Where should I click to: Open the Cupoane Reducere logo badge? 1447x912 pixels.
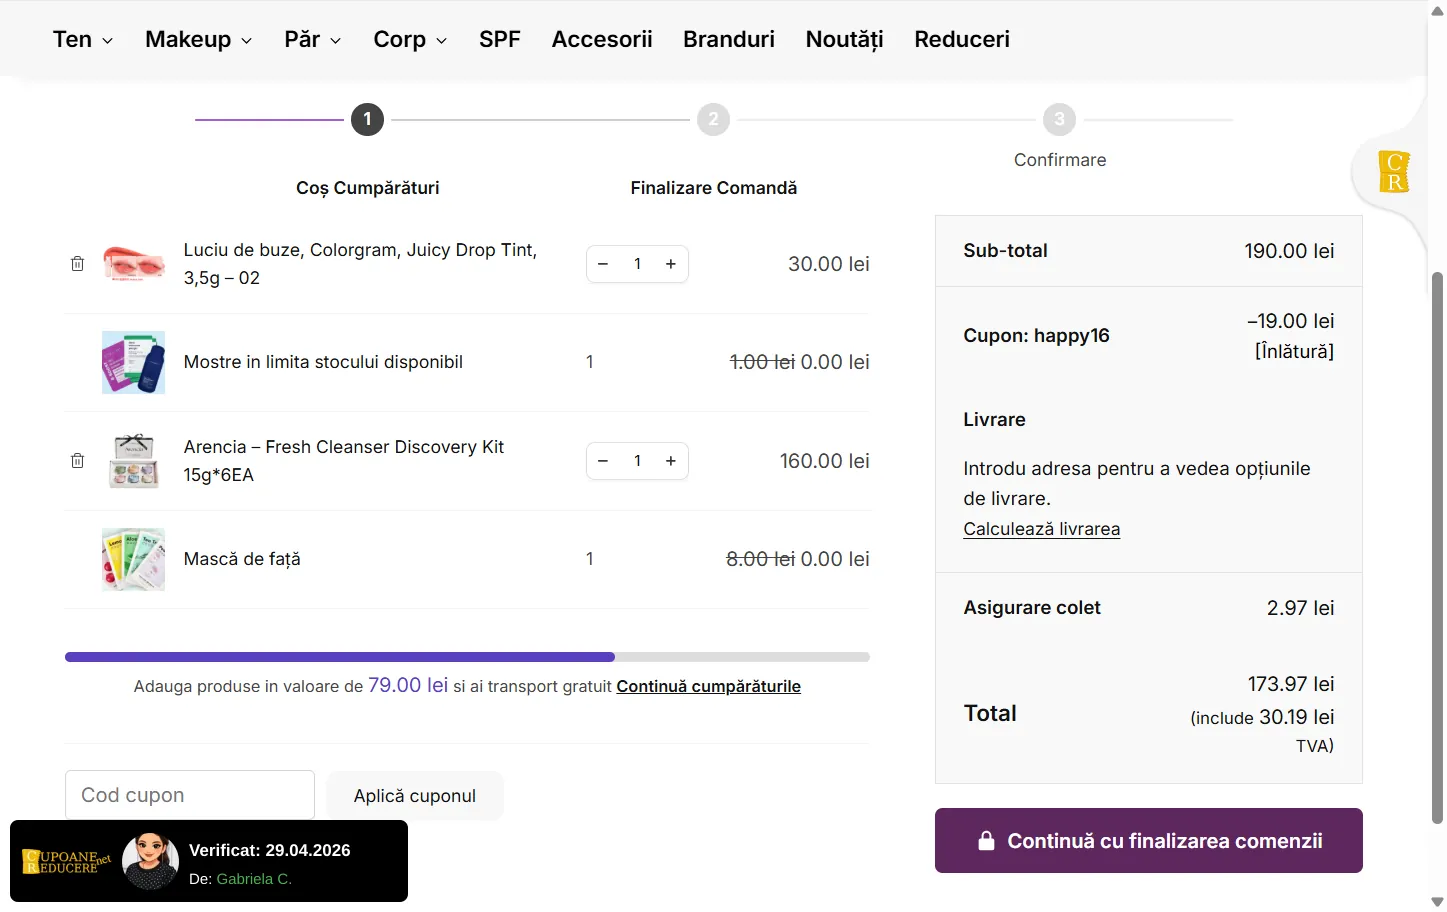point(67,862)
